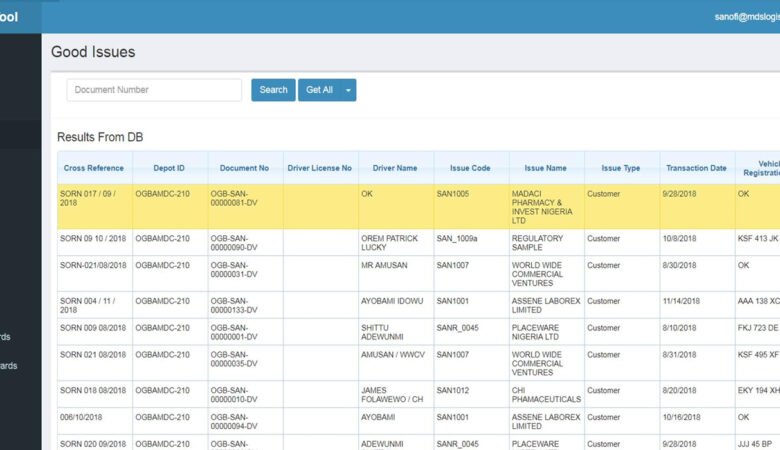Select cell SORN 020 09/2018
The height and width of the screenshot is (450, 780).
pos(93,444)
